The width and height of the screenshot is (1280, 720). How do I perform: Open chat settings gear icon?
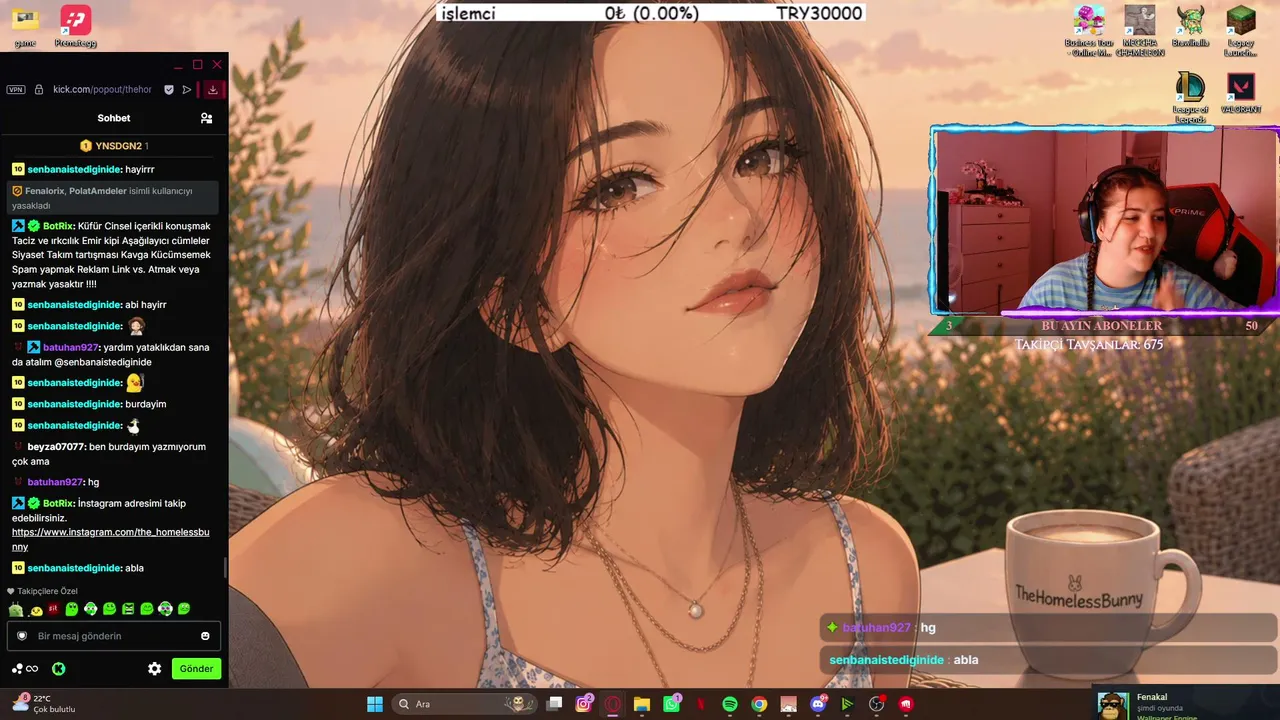point(155,669)
